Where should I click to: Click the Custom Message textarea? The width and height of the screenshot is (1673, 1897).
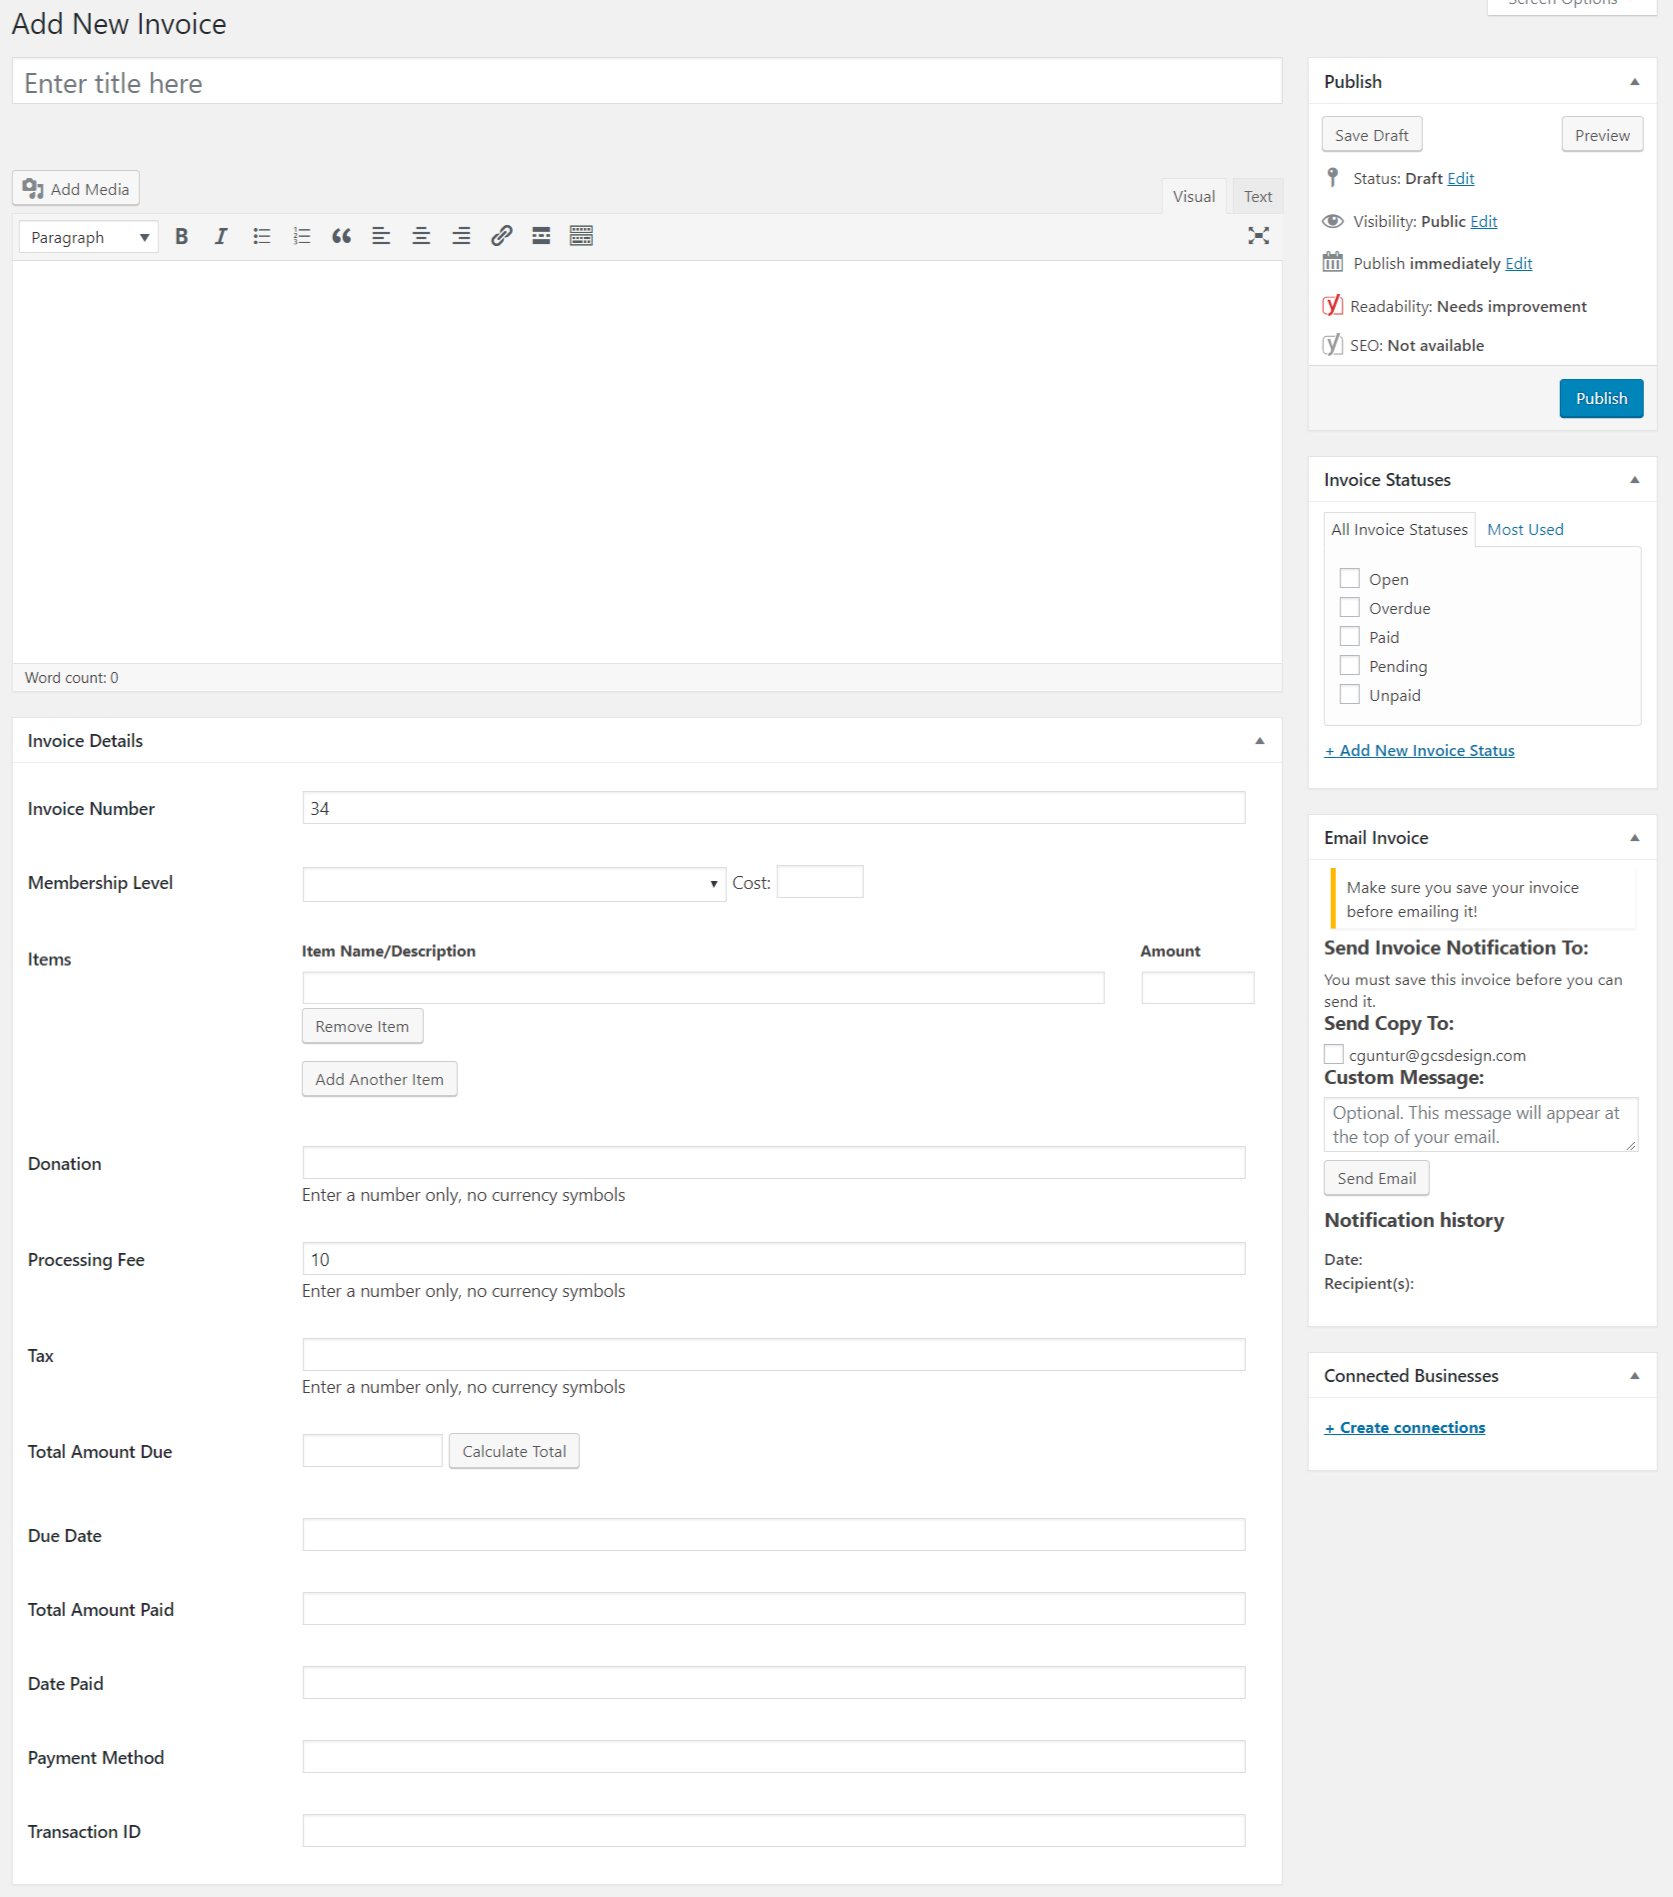[x=1481, y=1125]
